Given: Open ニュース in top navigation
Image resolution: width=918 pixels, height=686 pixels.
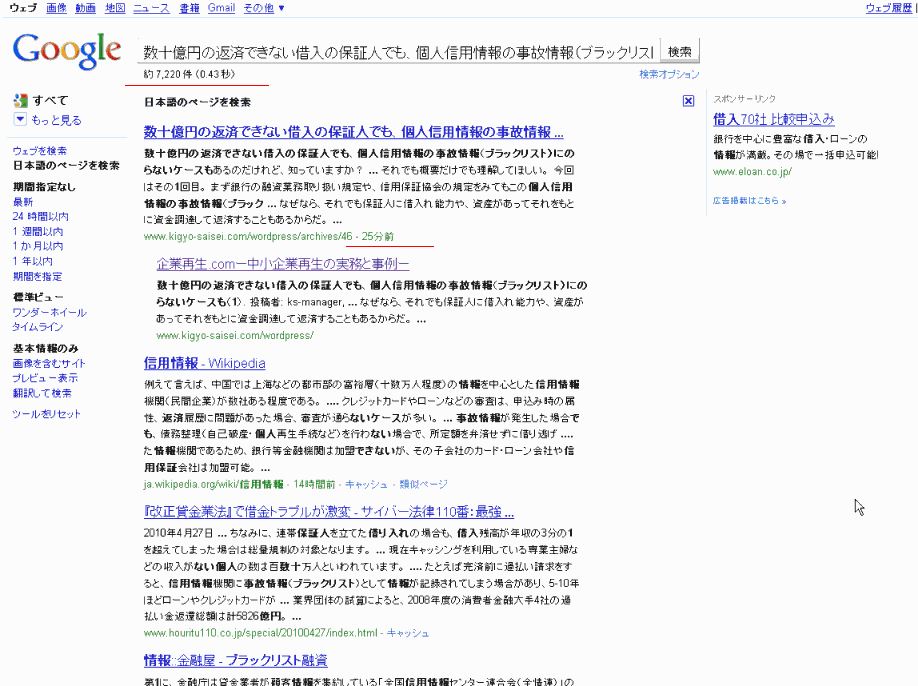Looking at the screenshot, I should (151, 8).
